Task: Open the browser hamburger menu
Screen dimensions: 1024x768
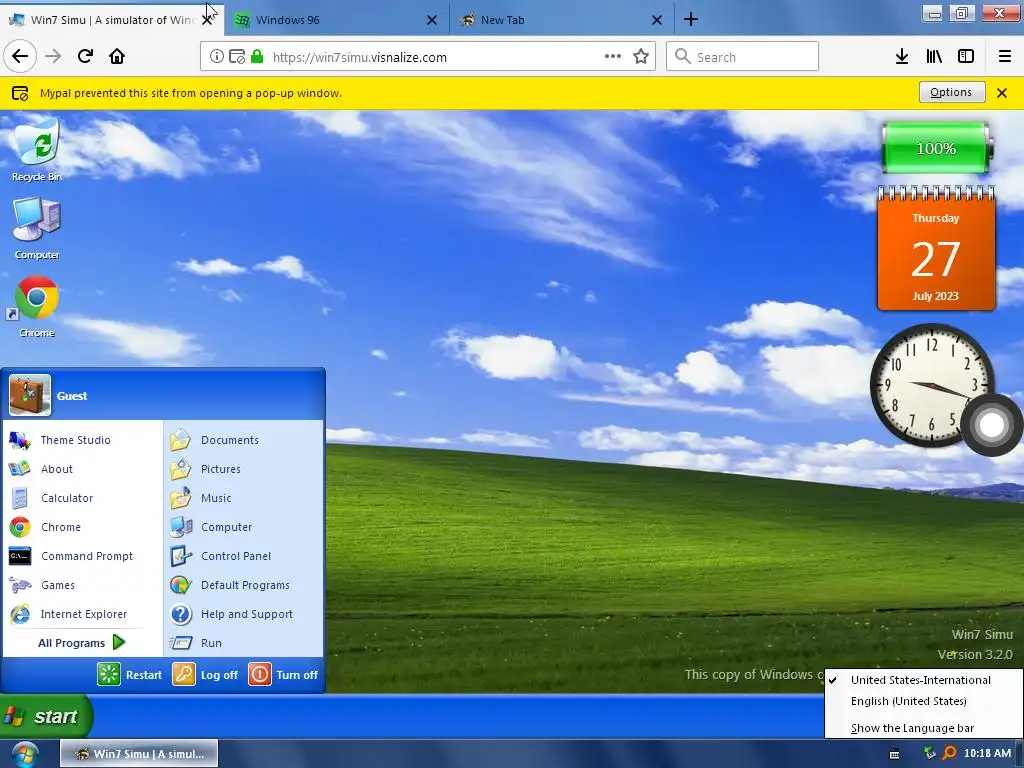Action: point(1005,57)
